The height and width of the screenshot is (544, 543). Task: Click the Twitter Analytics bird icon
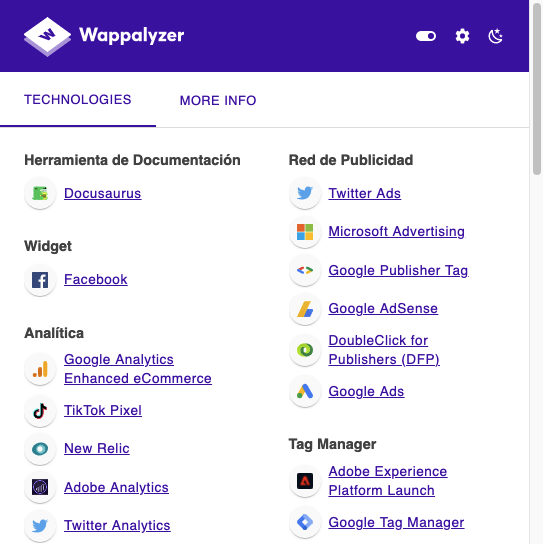tap(40, 525)
